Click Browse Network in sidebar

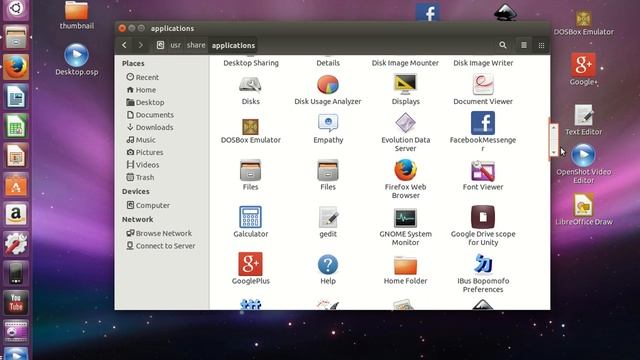click(159, 233)
